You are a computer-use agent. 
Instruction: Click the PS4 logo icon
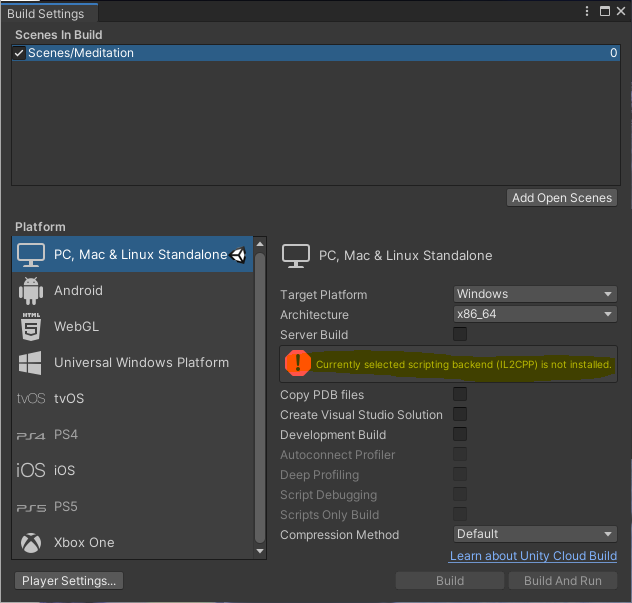(x=31, y=436)
